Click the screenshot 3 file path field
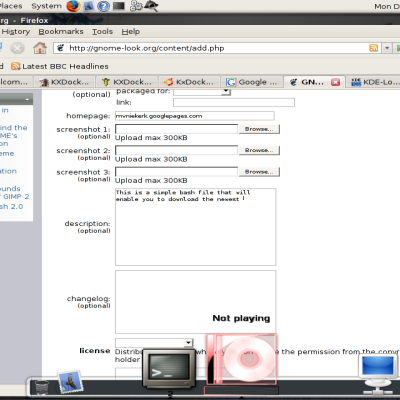 [x=176, y=172]
